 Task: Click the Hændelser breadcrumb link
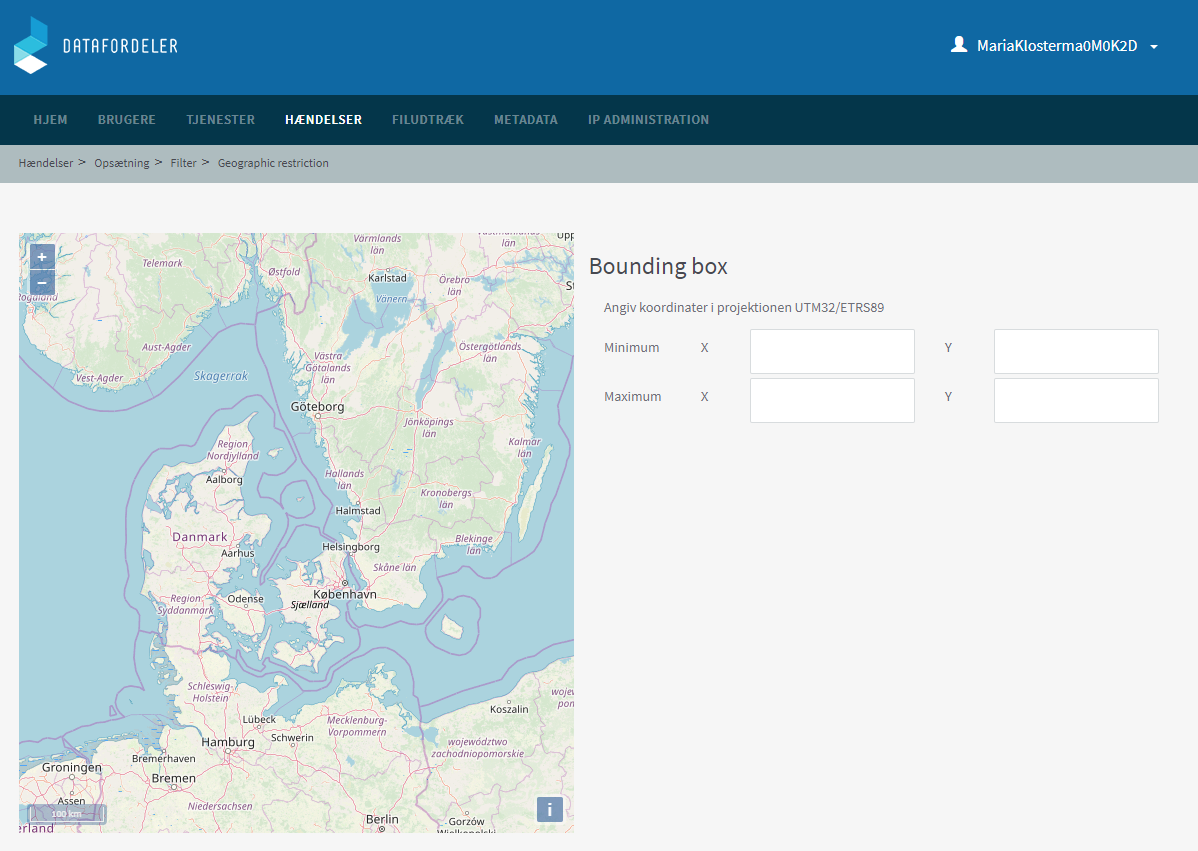[46, 163]
